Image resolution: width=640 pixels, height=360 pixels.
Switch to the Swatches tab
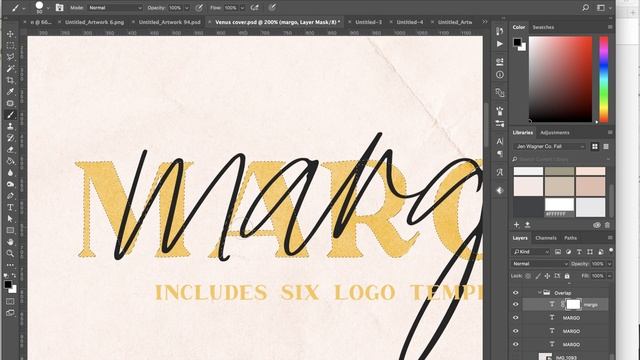point(543,27)
